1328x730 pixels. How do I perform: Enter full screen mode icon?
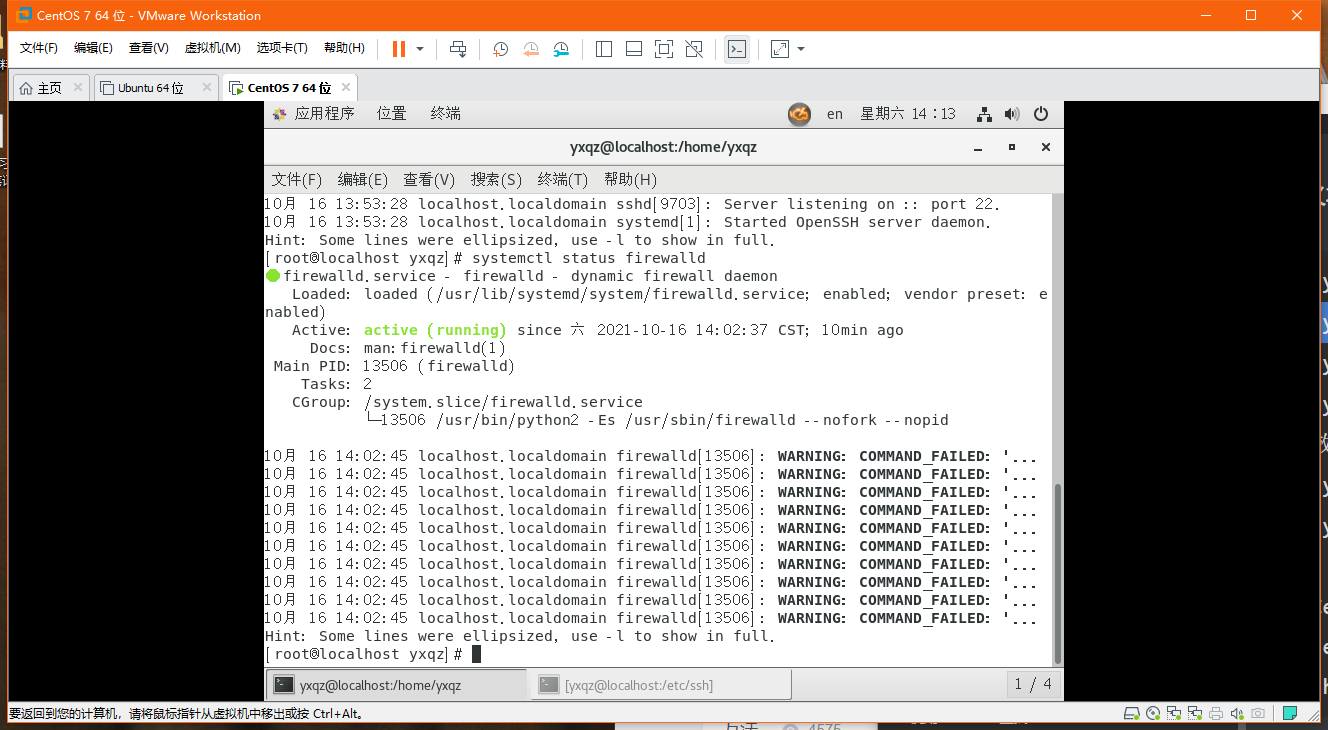[664, 49]
